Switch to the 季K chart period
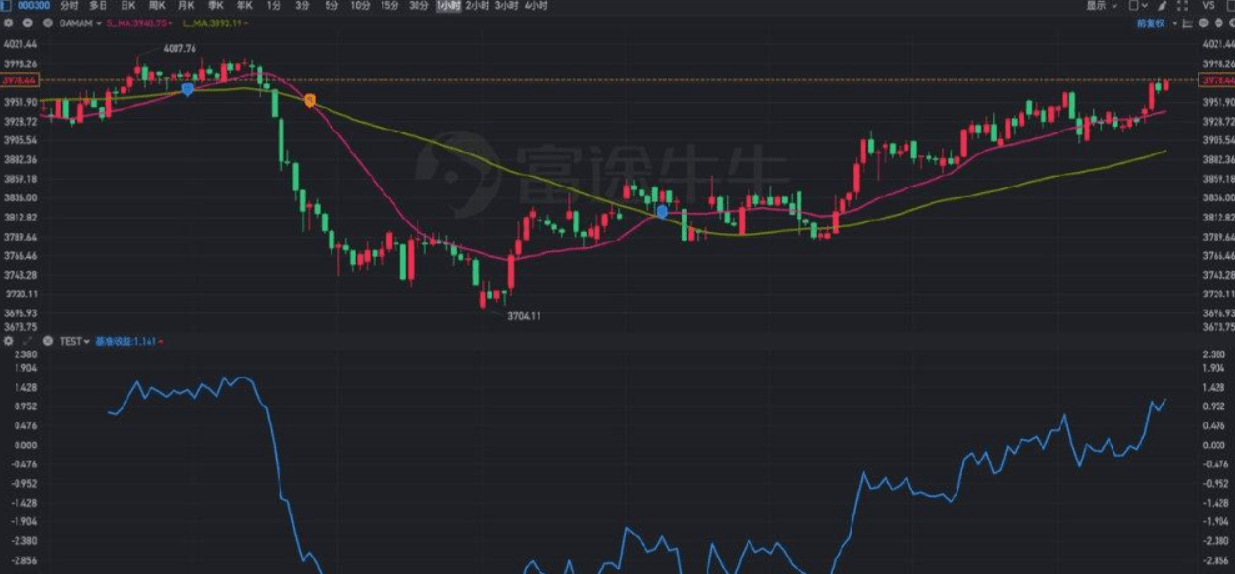The image size is (1235, 574). [215, 6]
